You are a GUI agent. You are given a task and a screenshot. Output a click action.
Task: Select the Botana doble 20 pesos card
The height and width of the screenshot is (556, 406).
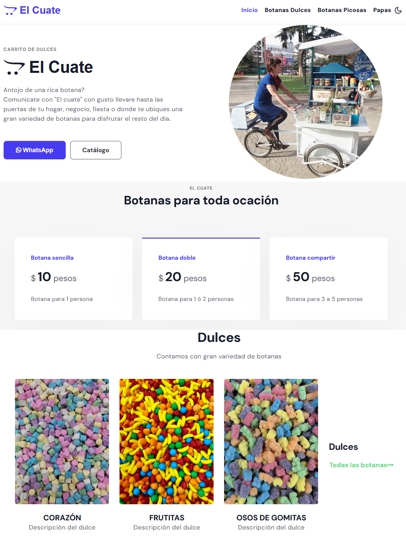[x=201, y=279]
